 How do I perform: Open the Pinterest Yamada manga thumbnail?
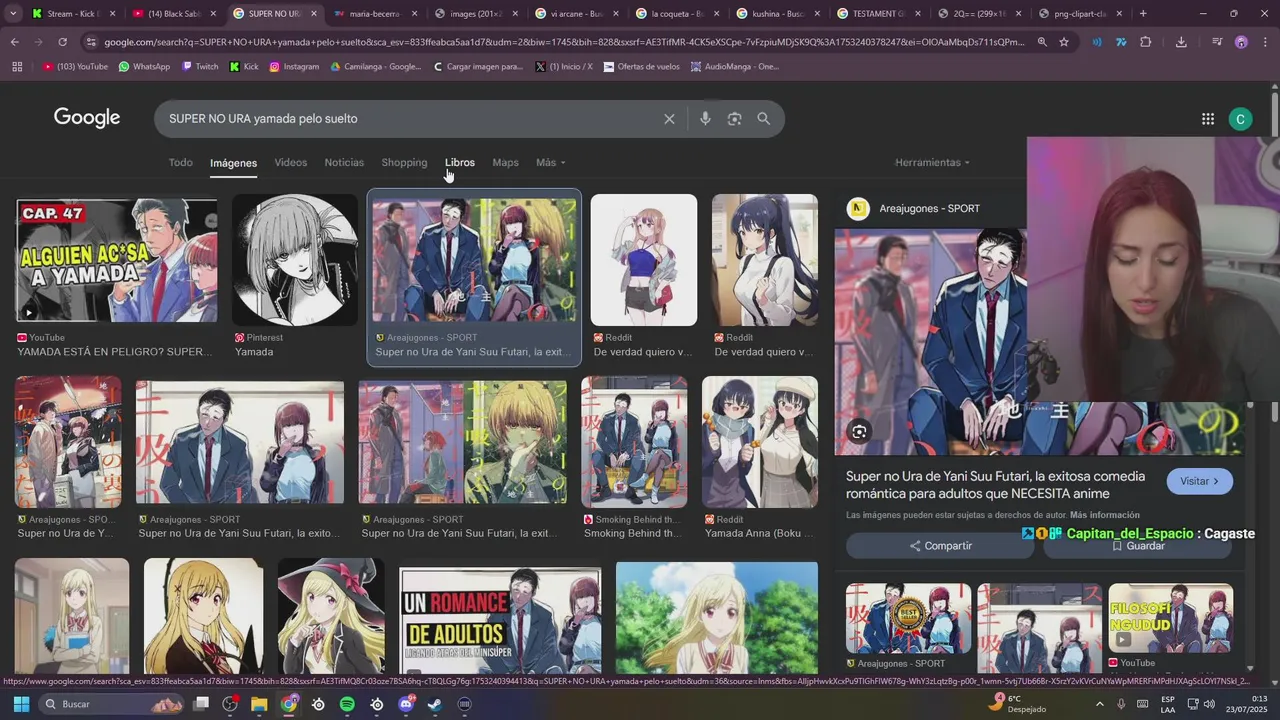click(295, 260)
